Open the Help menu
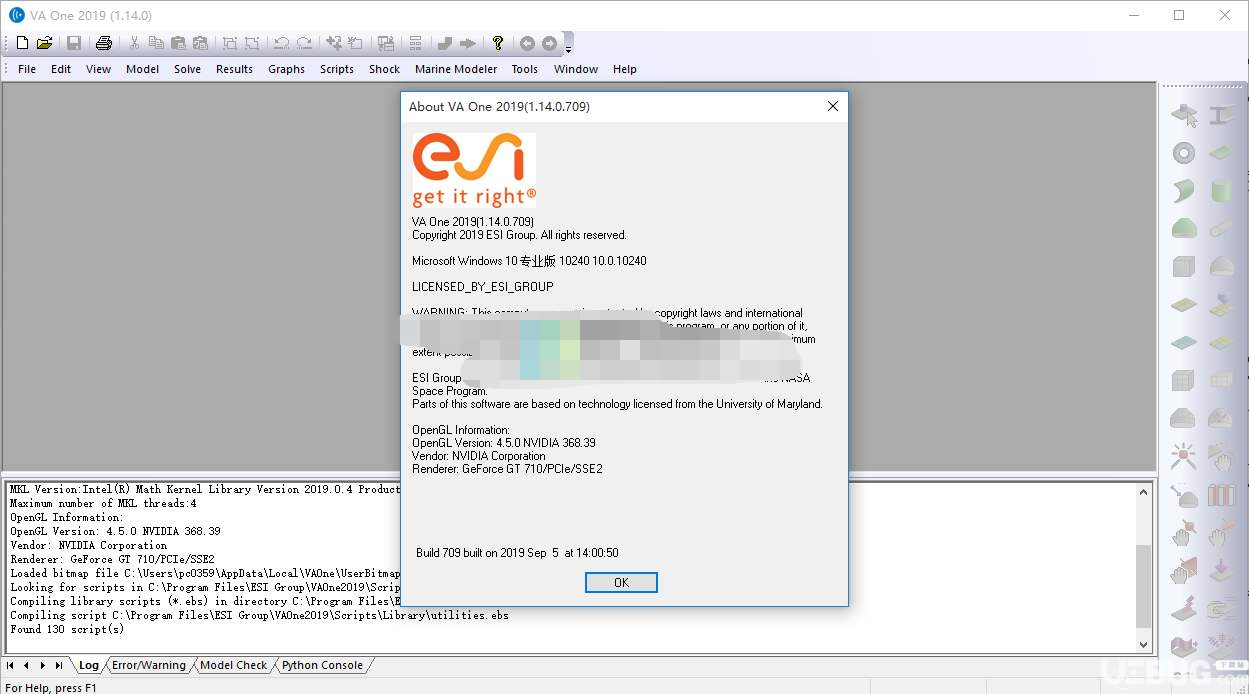 pyautogui.click(x=625, y=69)
